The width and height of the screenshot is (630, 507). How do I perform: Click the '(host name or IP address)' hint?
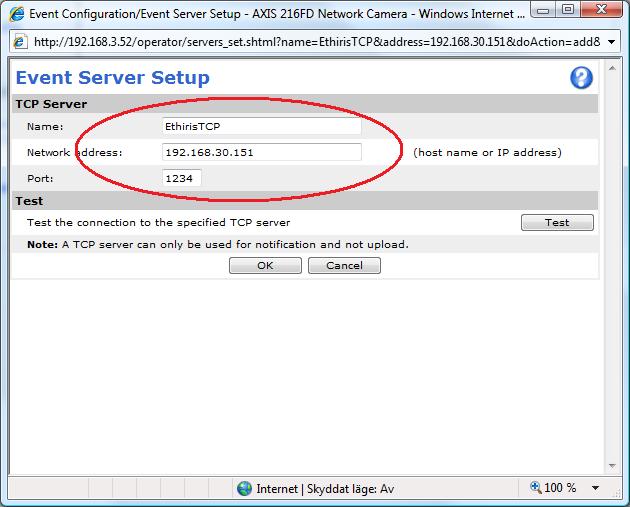click(487, 153)
